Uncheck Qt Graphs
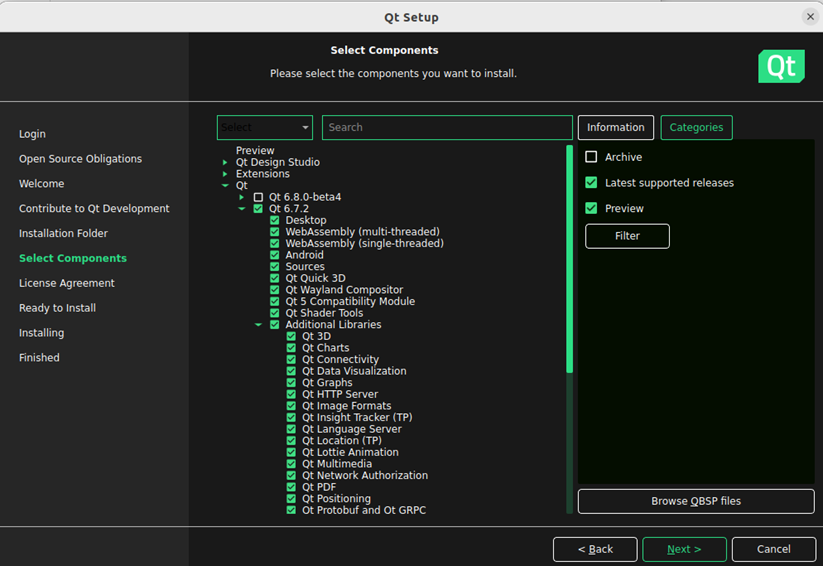 coord(291,383)
